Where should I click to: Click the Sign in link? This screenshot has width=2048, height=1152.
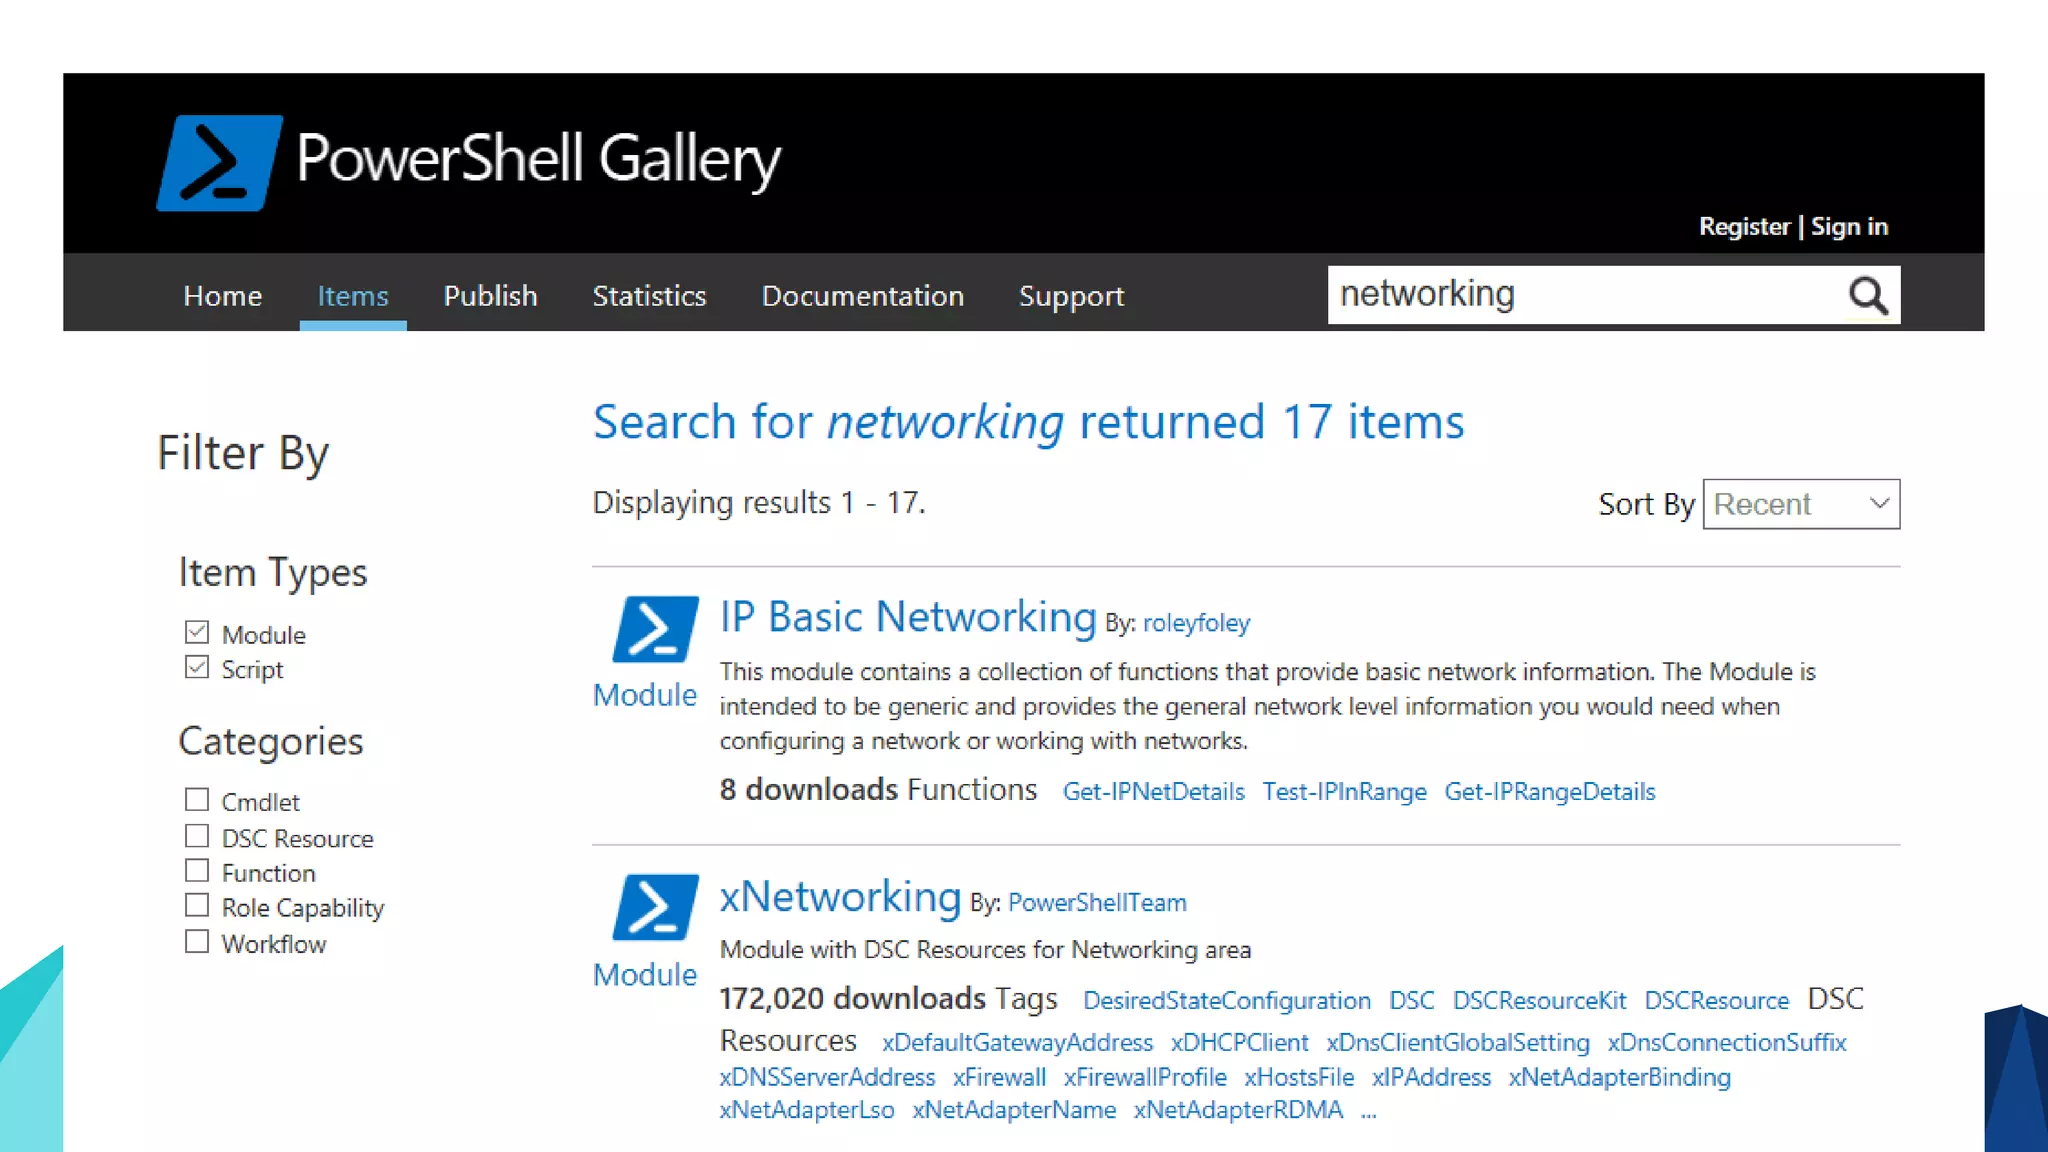[x=1849, y=227]
